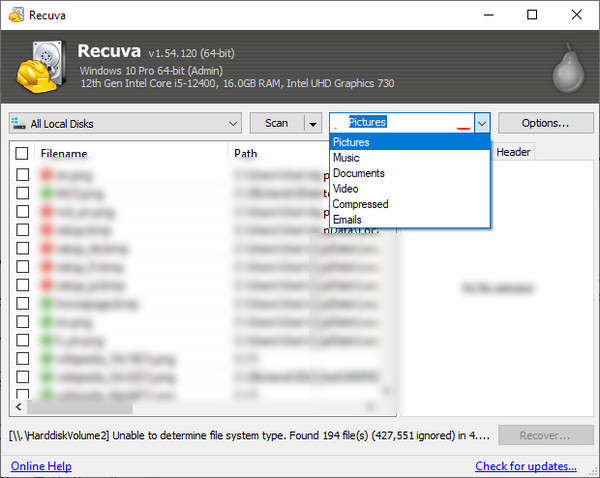The height and width of the screenshot is (478, 600).
Task: Choose Pictures from the filter list
Action: click(410, 142)
